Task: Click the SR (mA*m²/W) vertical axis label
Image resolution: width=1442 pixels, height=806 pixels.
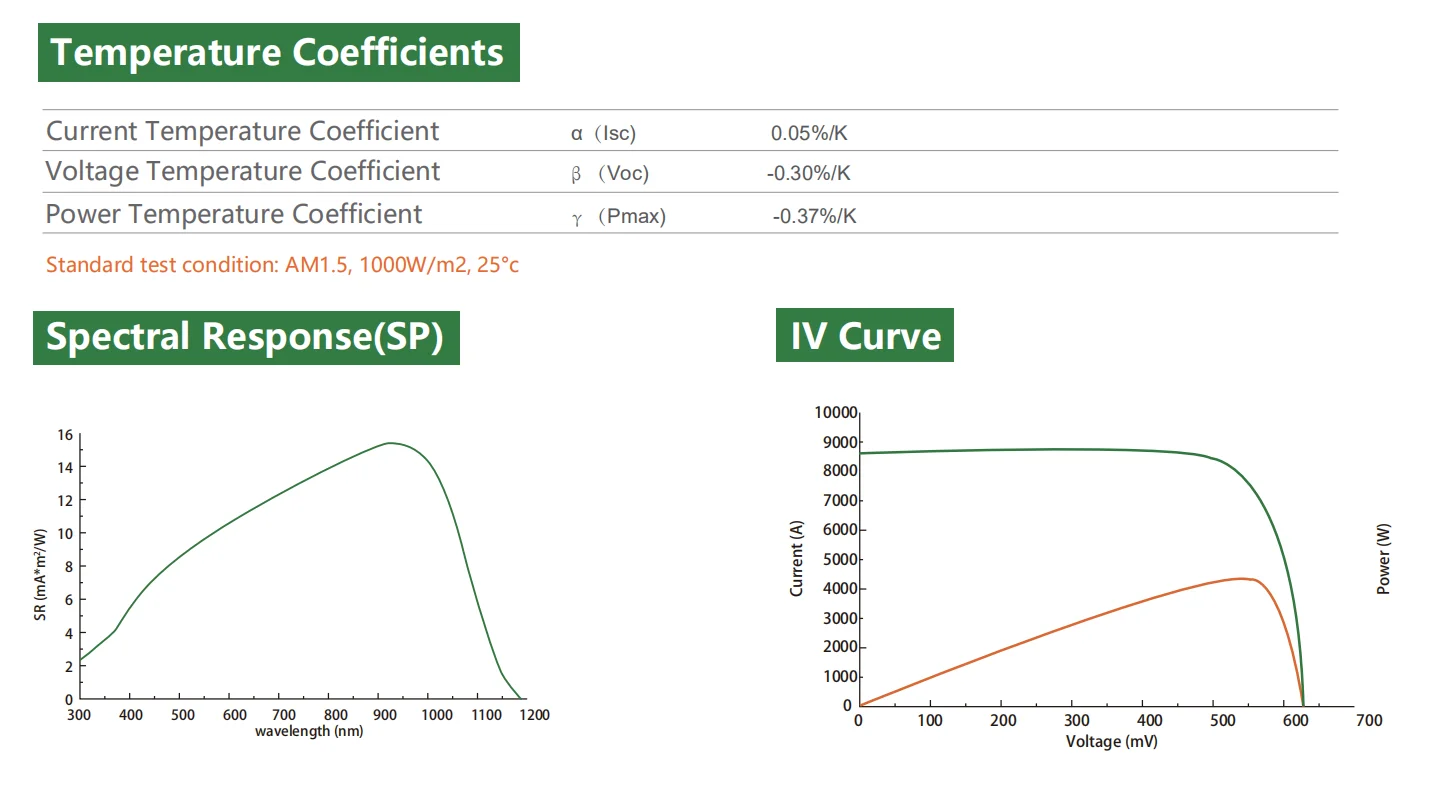Action: [41, 572]
